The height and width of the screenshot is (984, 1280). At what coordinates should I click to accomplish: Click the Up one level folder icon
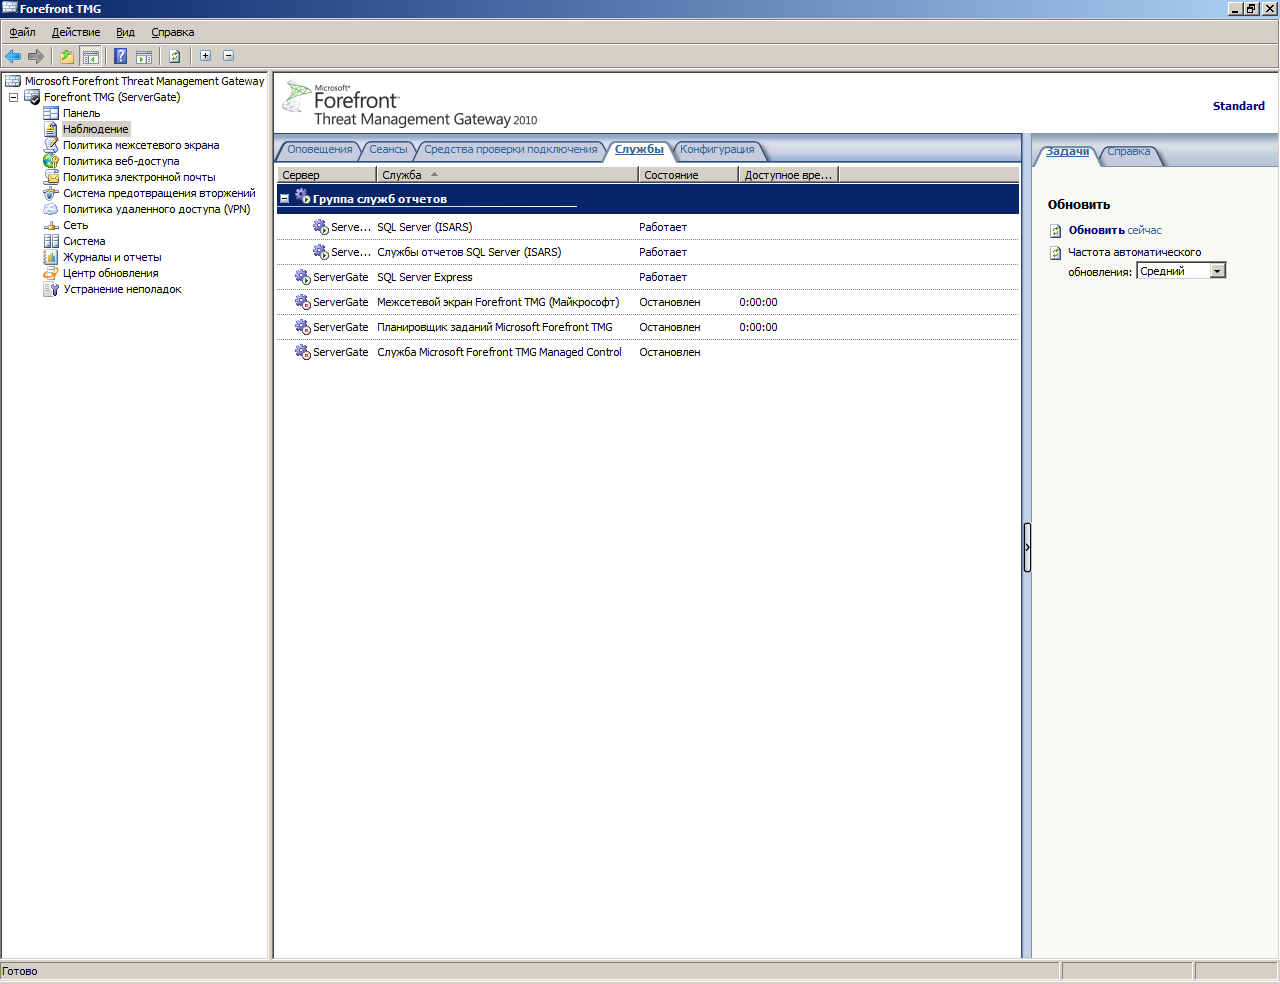tap(66, 56)
